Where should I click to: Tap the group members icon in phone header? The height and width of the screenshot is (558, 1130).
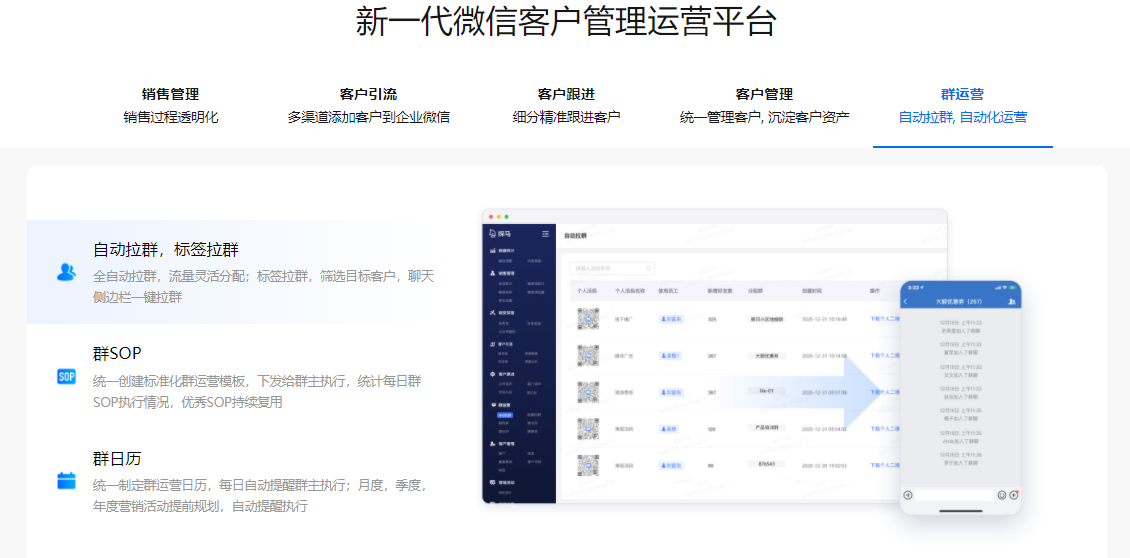pyautogui.click(x=1012, y=301)
